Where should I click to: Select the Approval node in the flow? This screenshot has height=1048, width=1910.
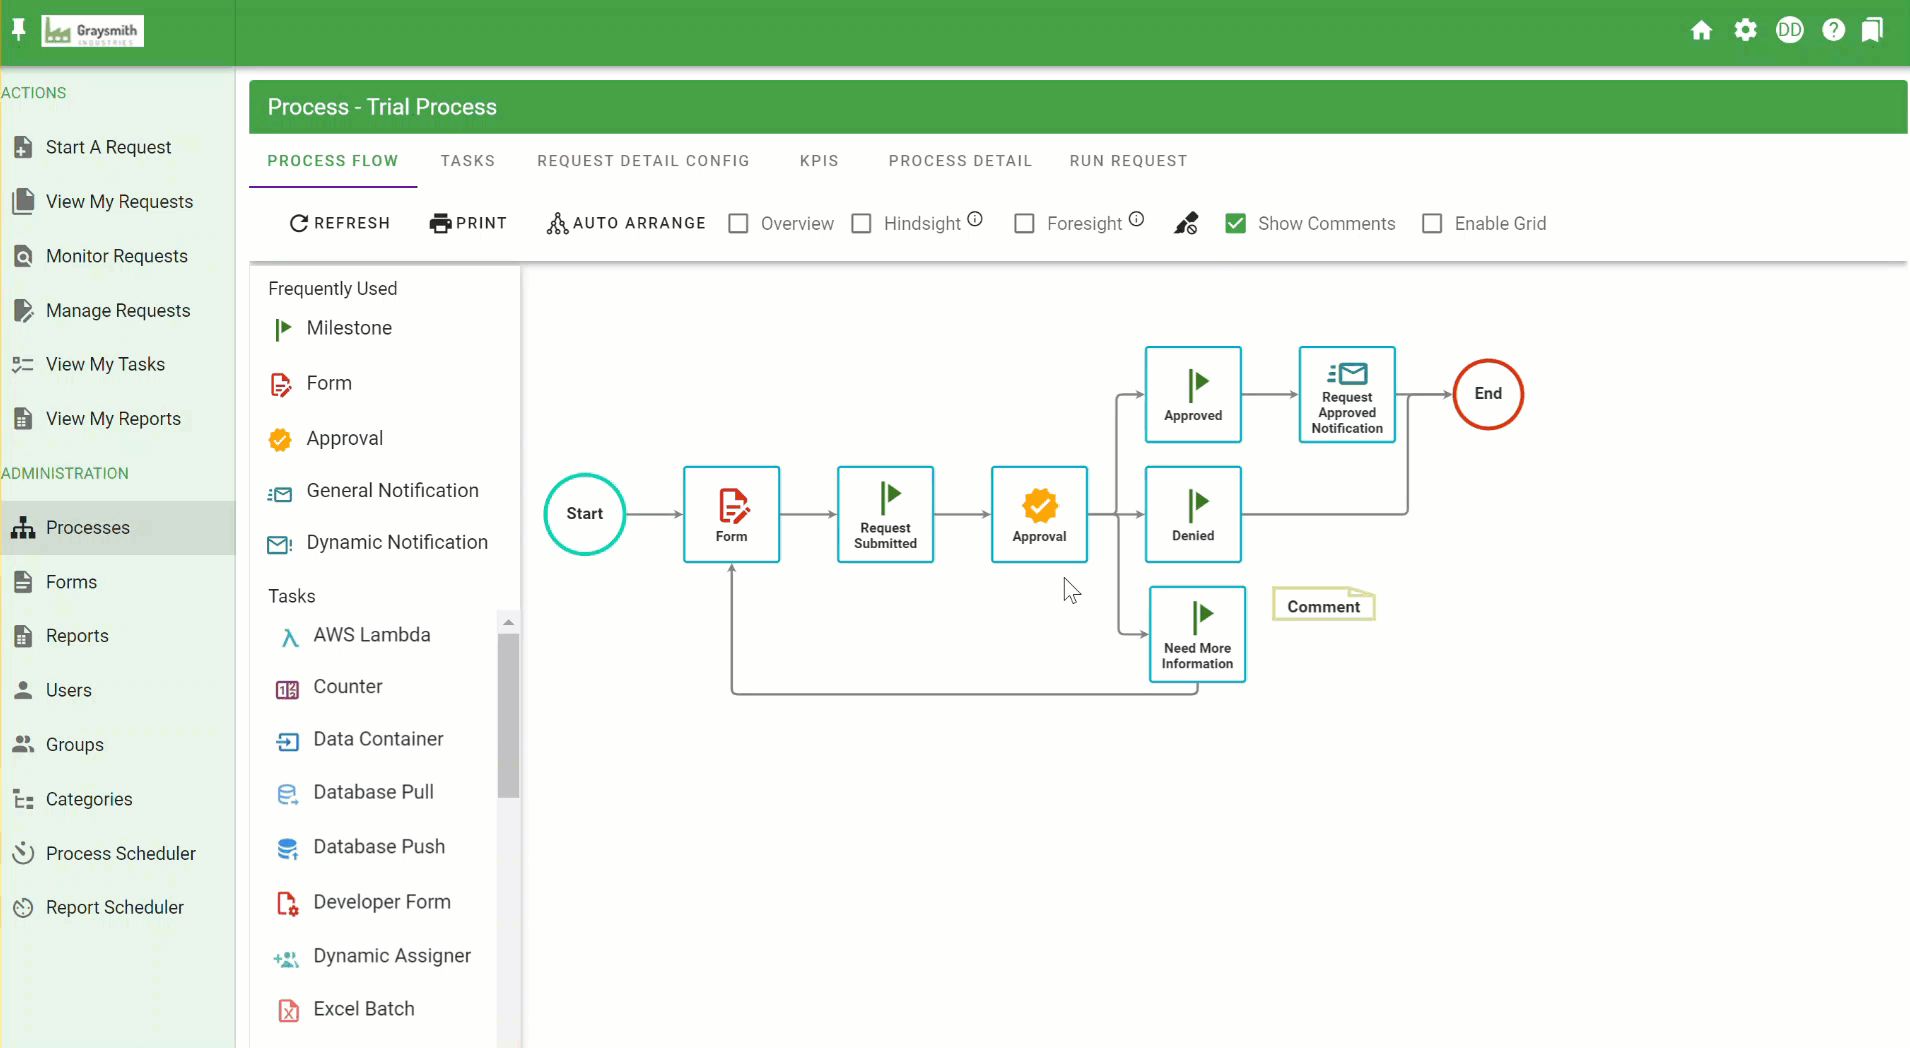[1039, 514]
